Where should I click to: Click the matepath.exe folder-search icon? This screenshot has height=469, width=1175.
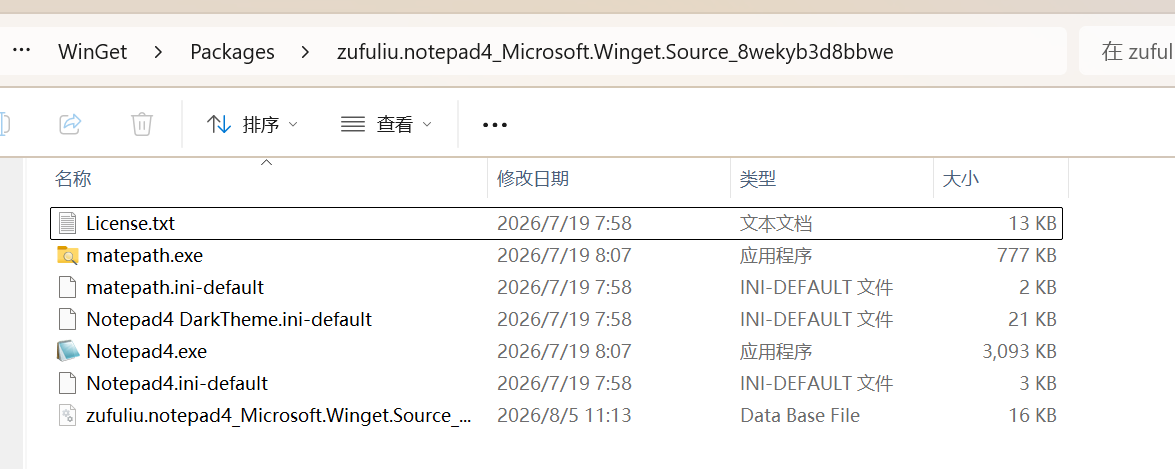point(67,255)
